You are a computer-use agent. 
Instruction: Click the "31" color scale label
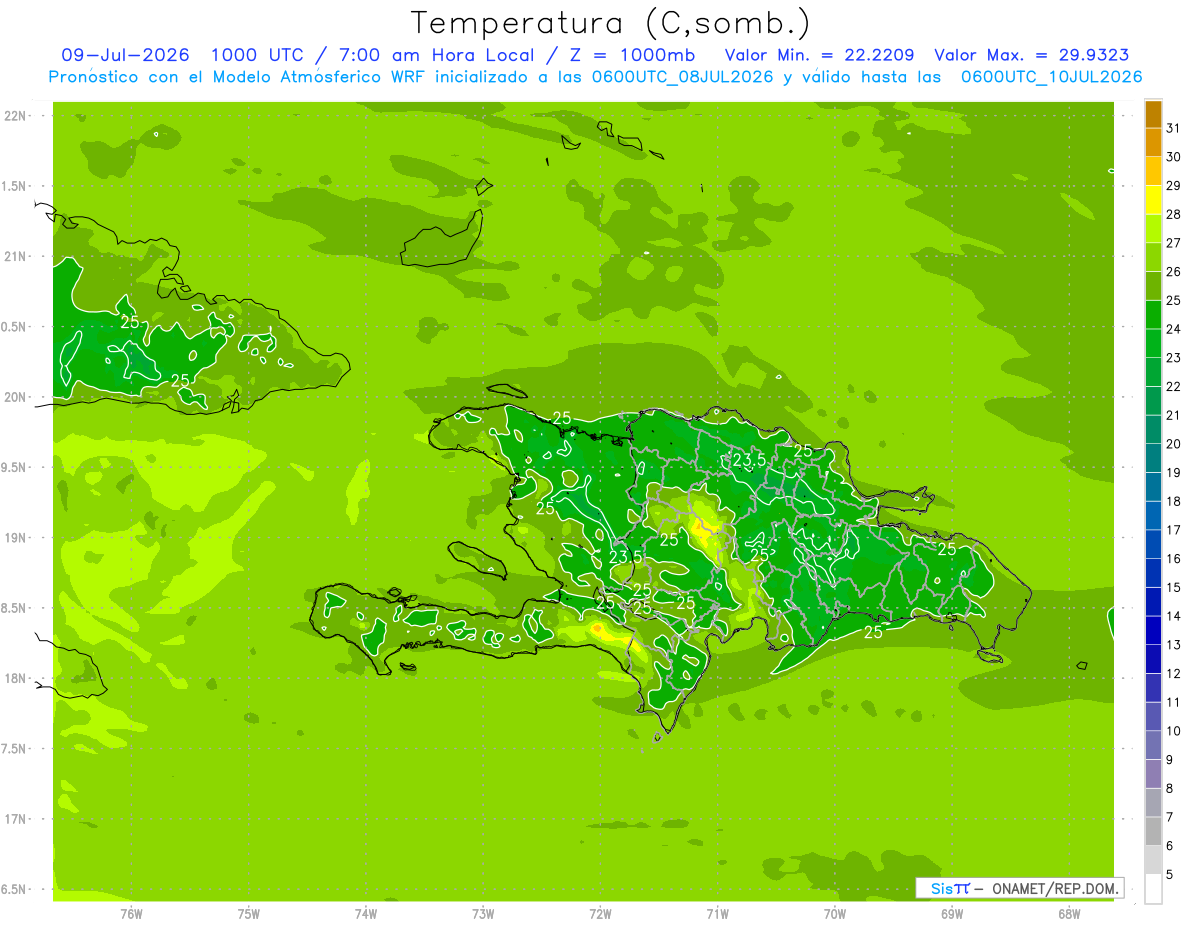click(1173, 128)
